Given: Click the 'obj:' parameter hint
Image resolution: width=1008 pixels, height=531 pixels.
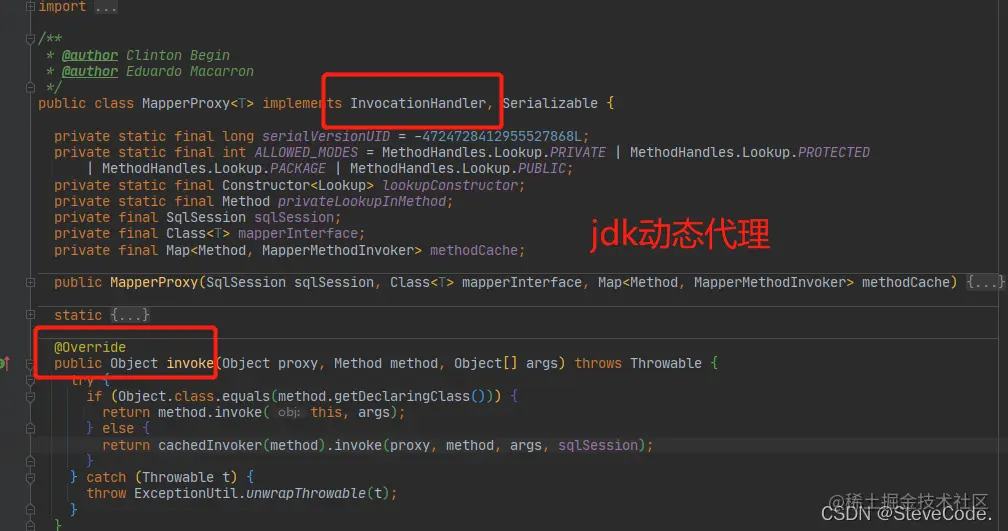Looking at the screenshot, I should (289, 413).
